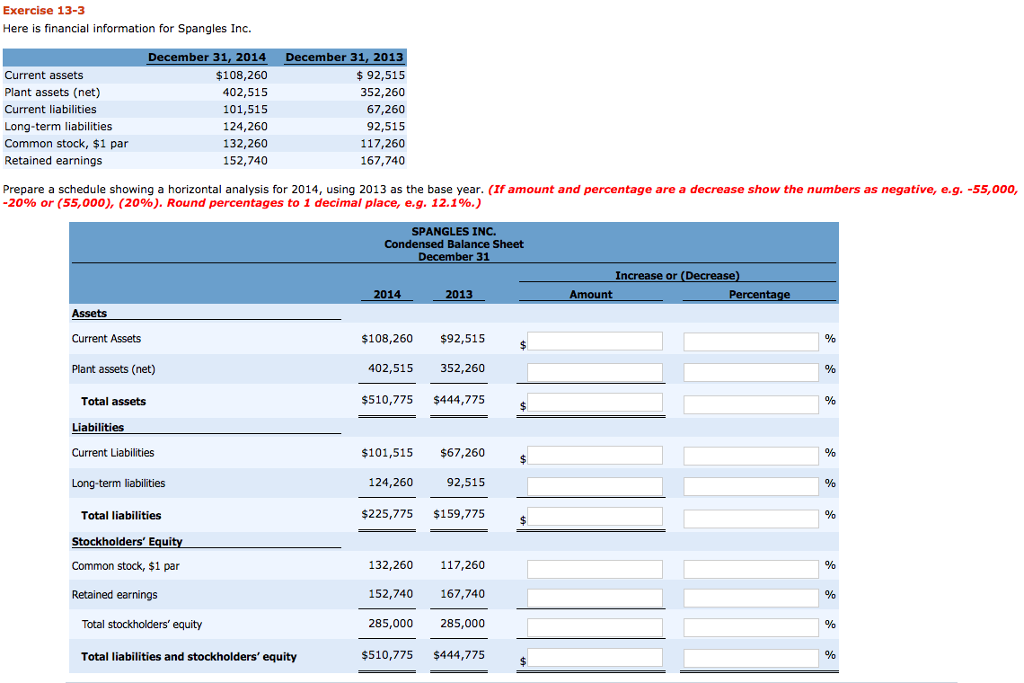Click the Increase or (Decrease) header

click(678, 275)
